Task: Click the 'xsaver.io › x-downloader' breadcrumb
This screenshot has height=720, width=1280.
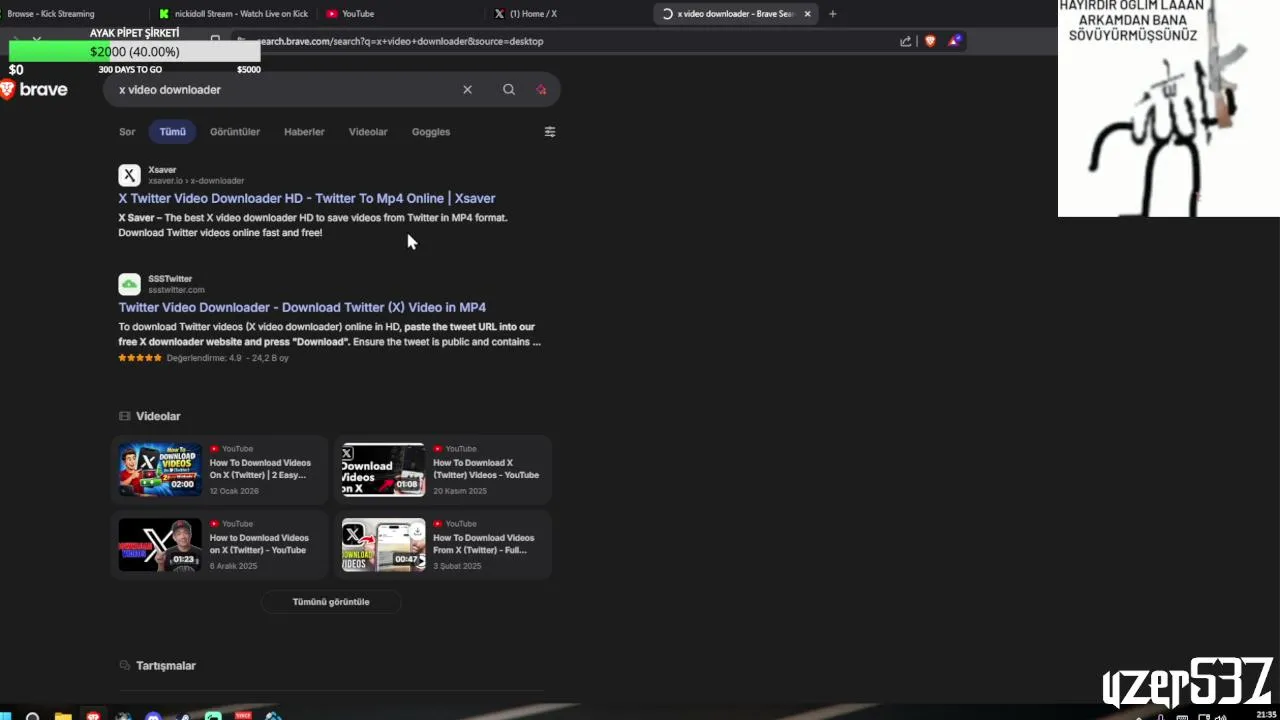Action: [x=196, y=181]
